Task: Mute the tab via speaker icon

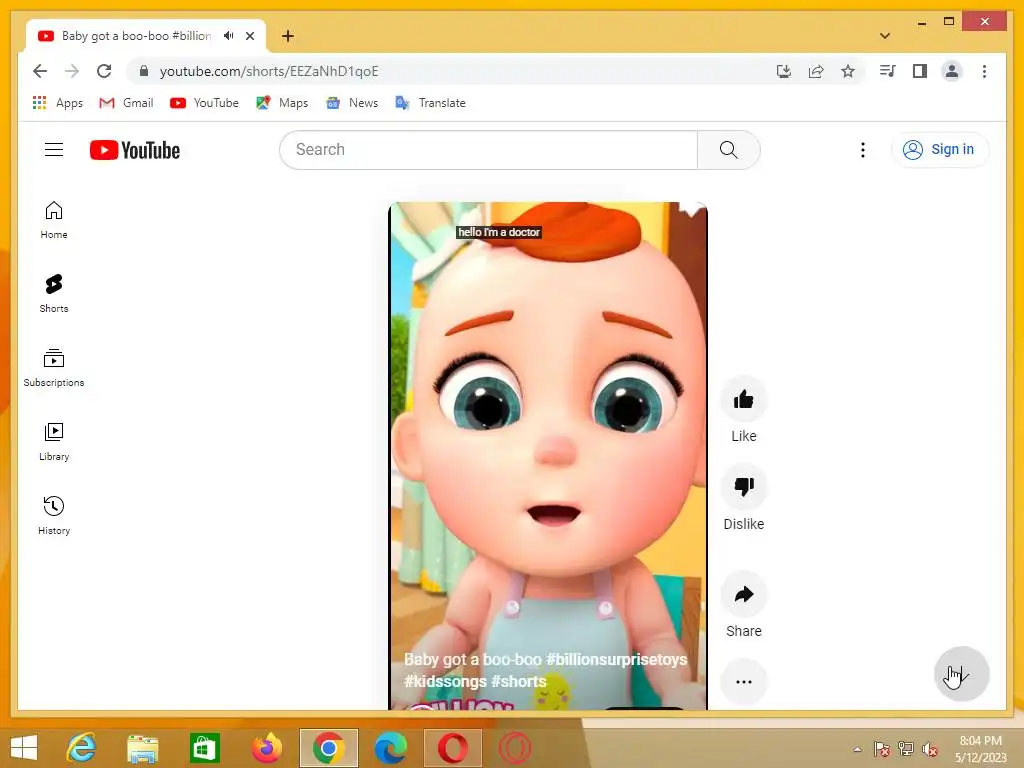Action: point(229,36)
